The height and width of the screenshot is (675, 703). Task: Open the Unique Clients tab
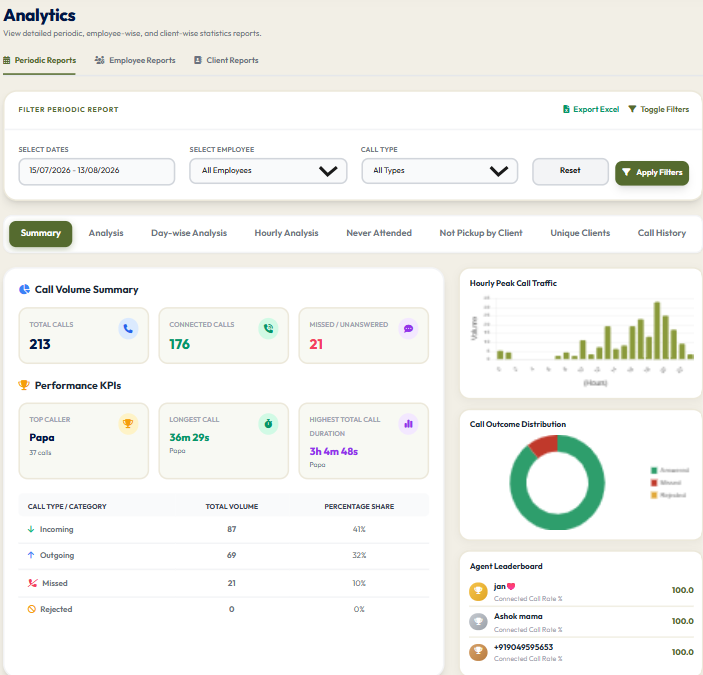click(x=580, y=233)
